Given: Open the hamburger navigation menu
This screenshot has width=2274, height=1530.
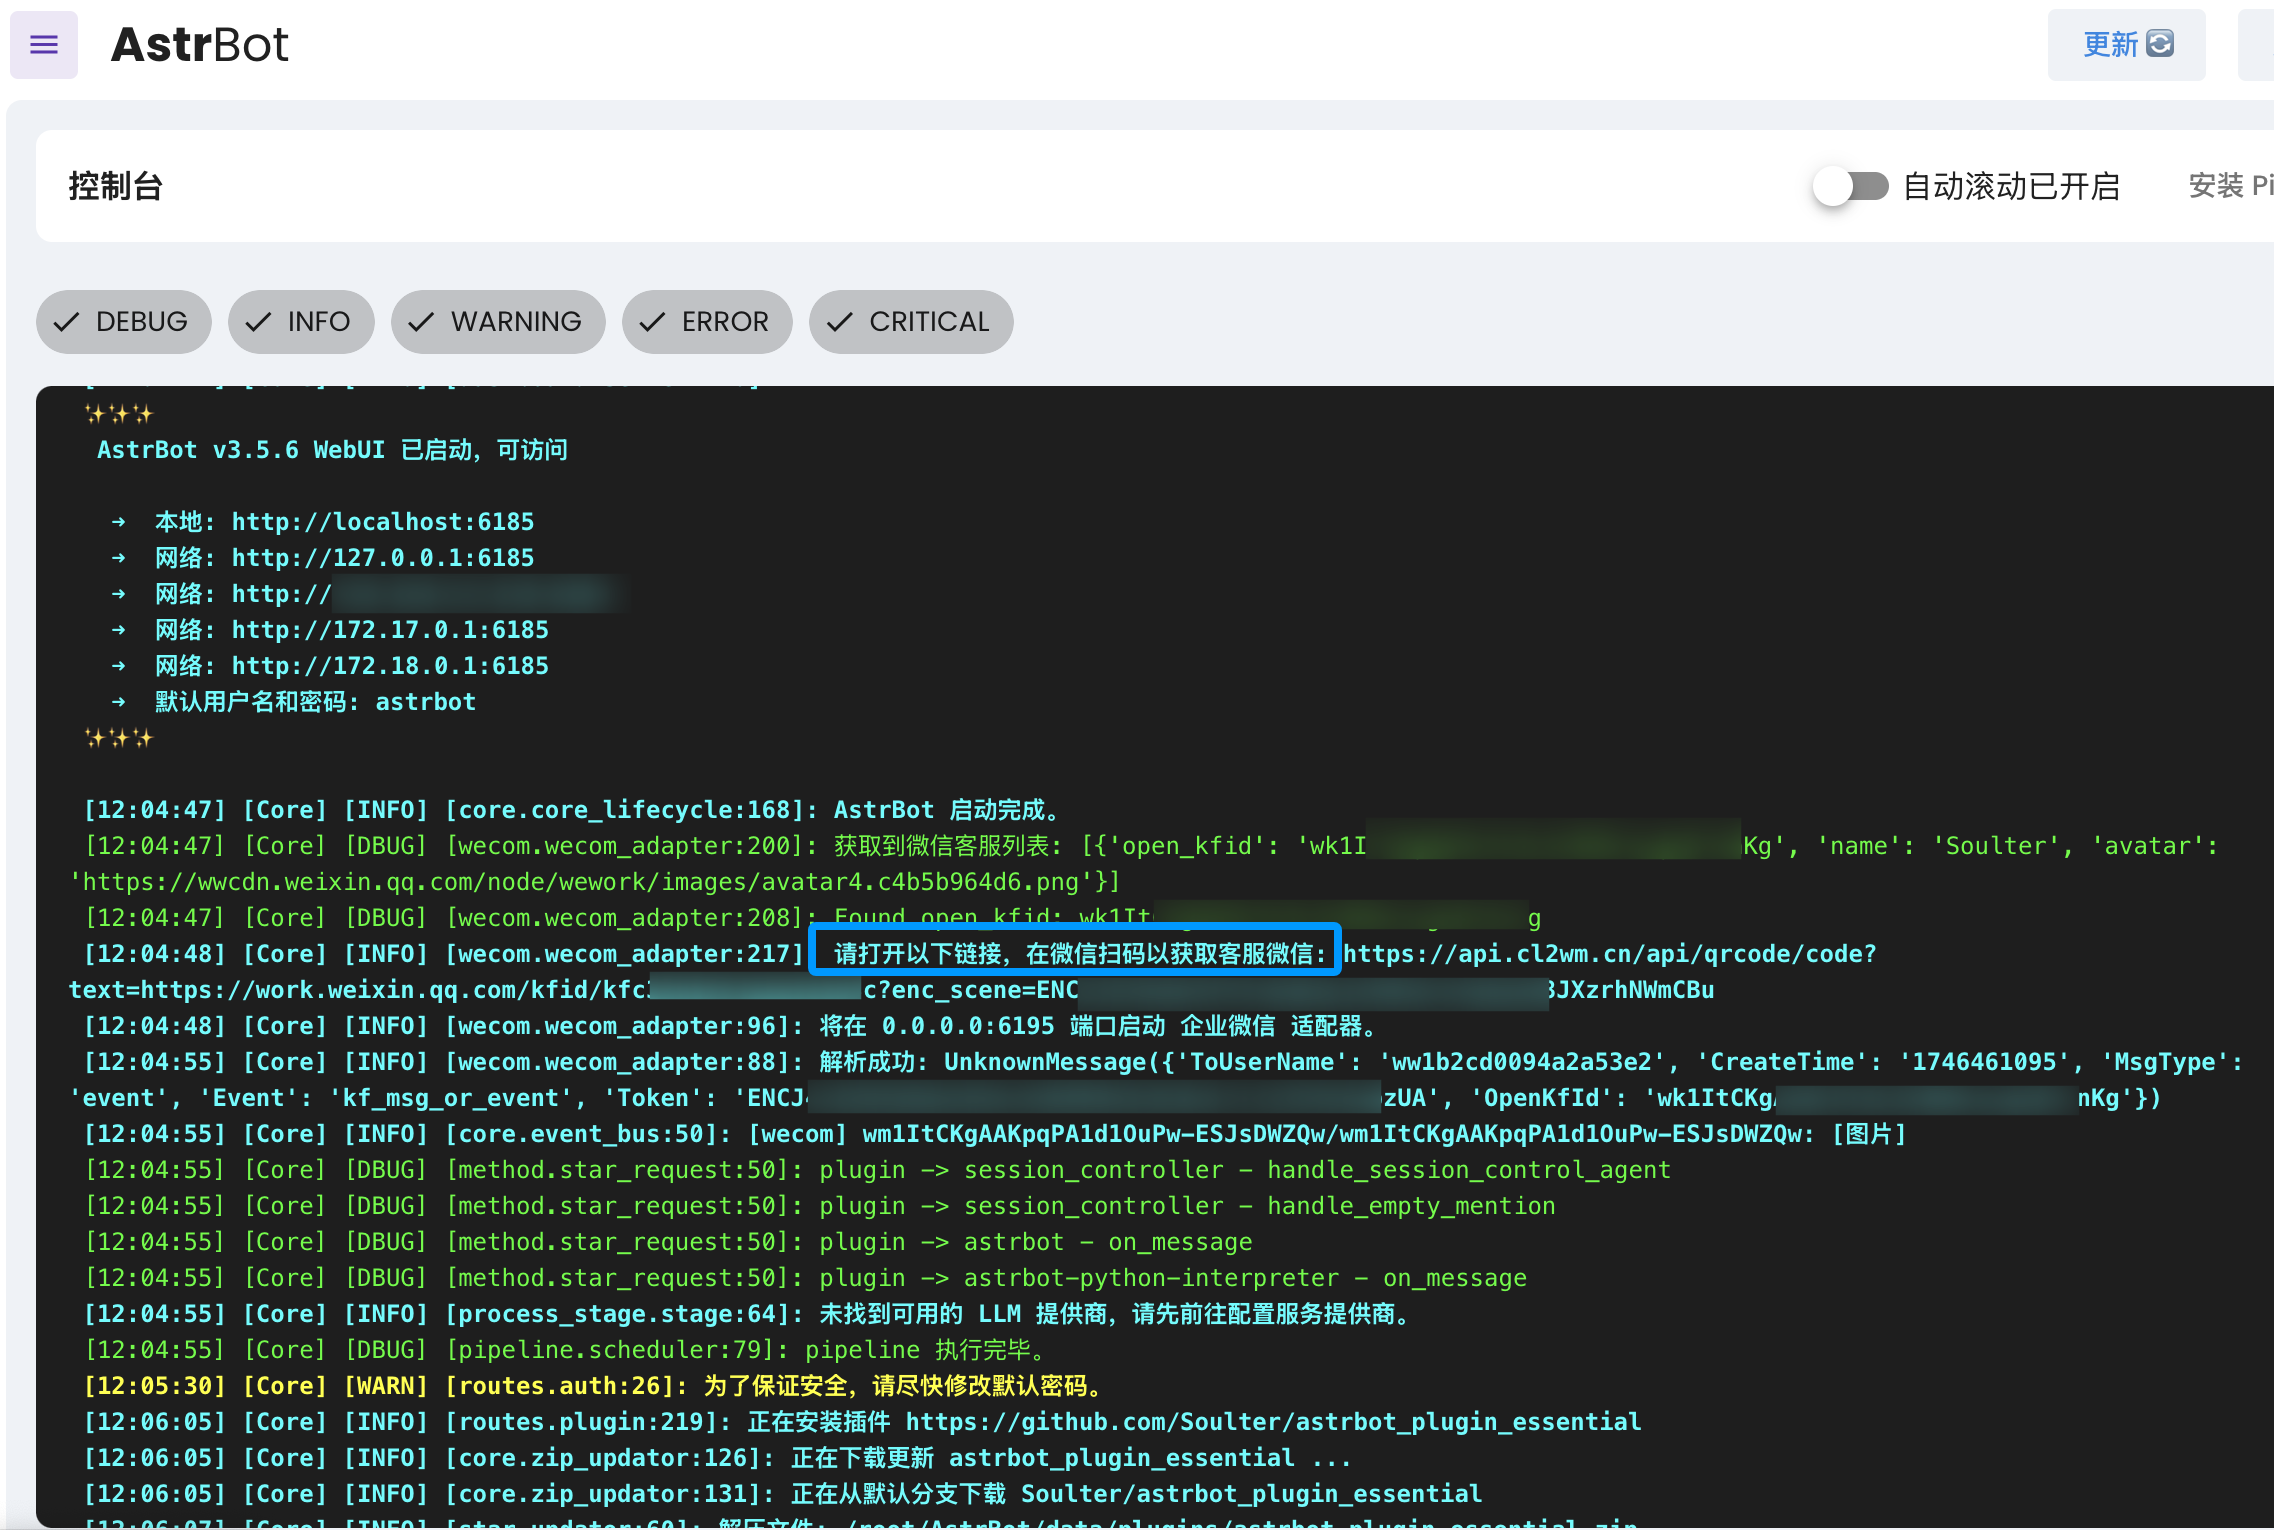Looking at the screenshot, I should (44, 44).
